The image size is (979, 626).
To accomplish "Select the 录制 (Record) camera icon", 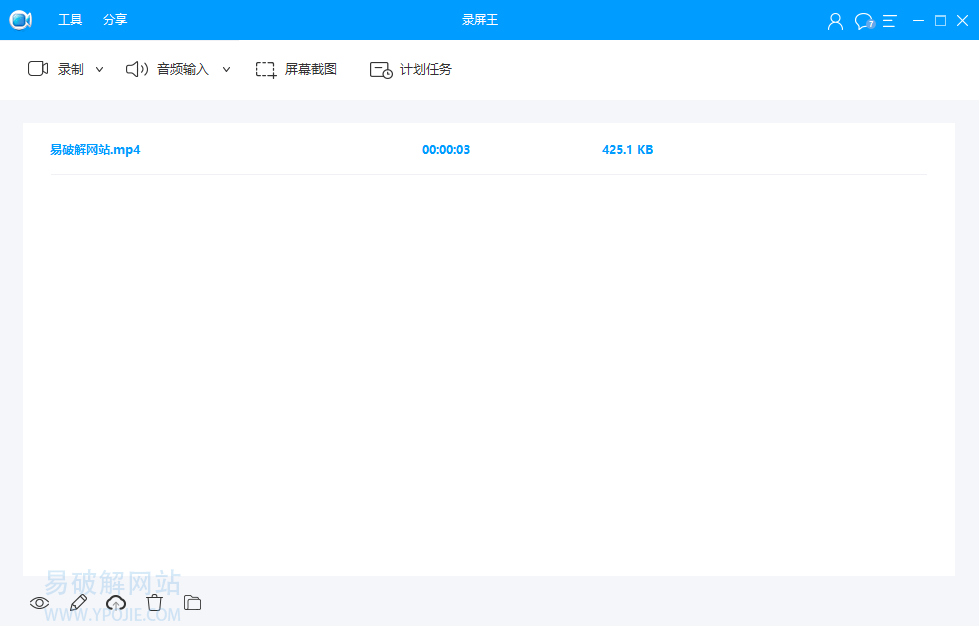I will tap(37, 68).
